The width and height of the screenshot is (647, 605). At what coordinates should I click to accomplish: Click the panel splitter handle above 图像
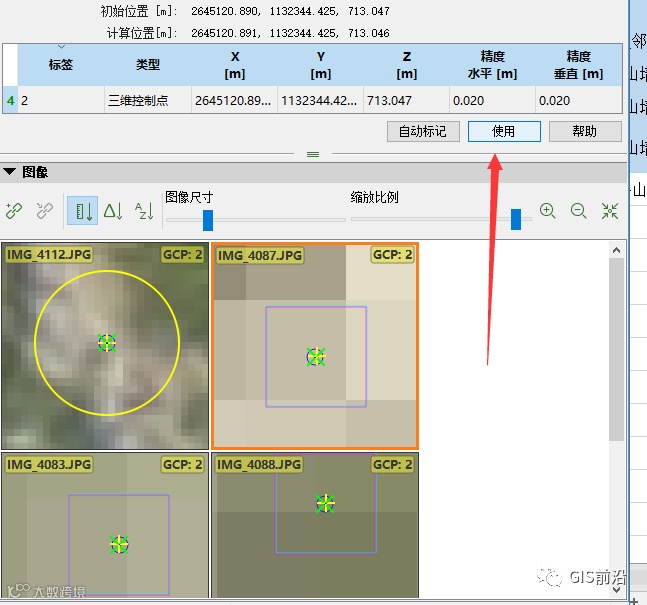(313, 154)
